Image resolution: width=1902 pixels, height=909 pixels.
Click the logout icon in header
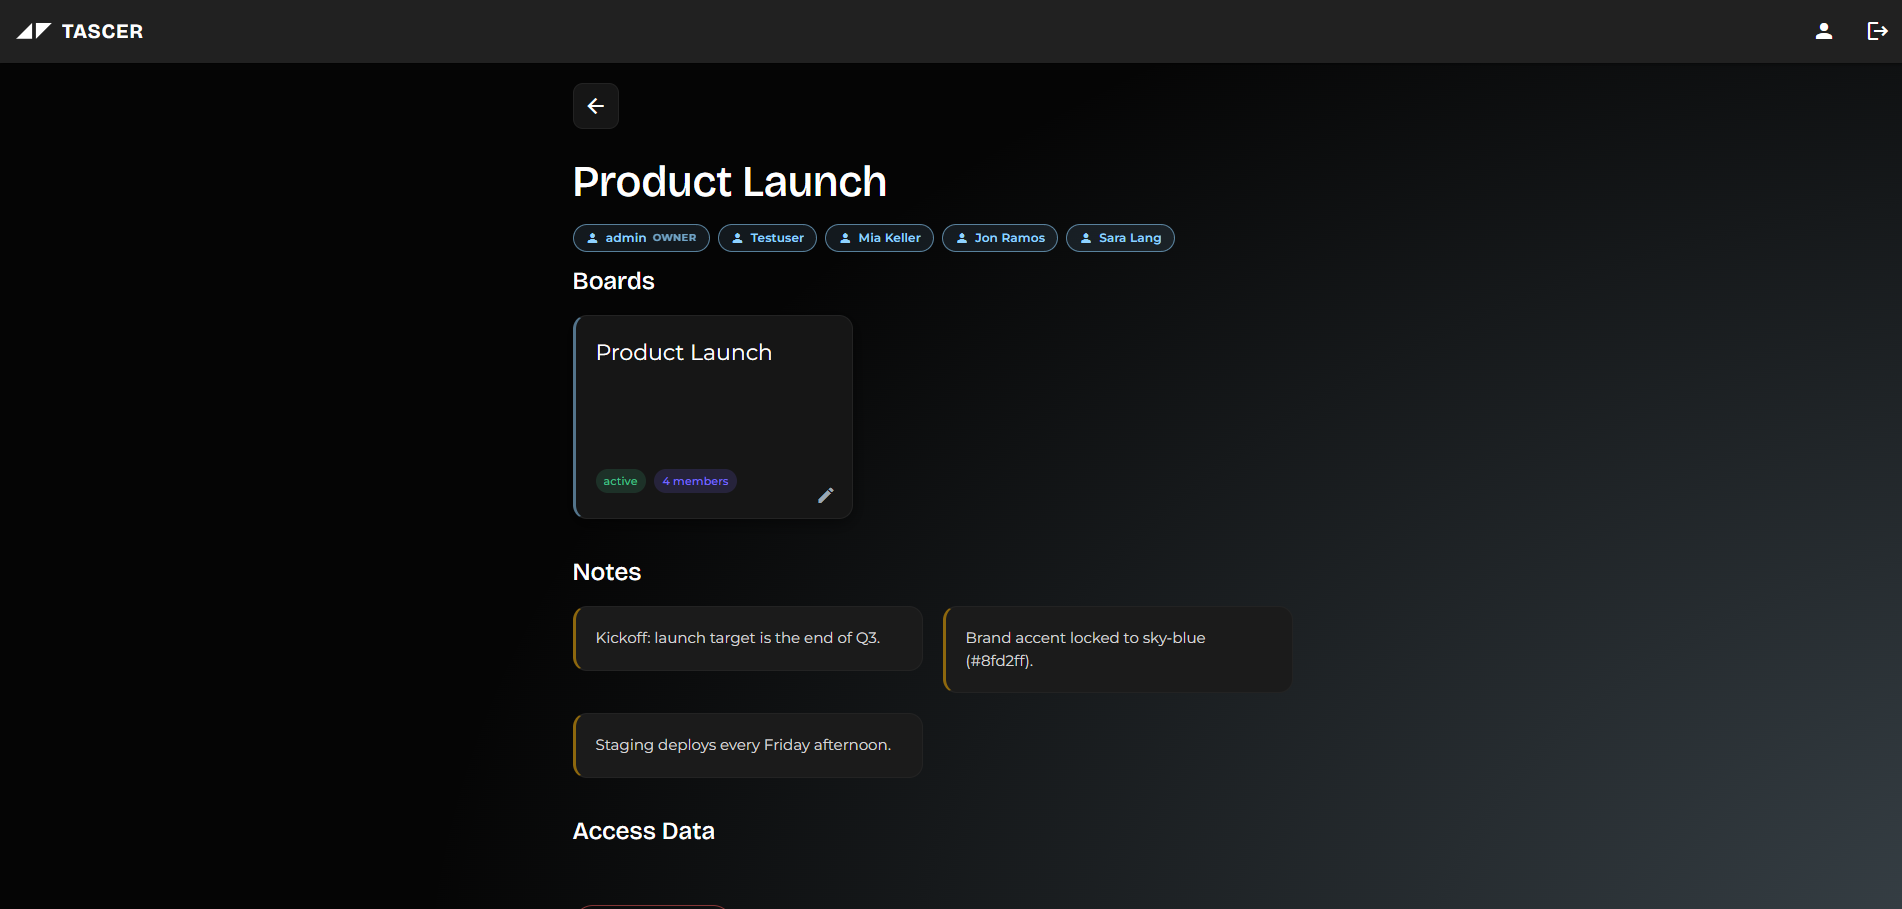pos(1877,31)
